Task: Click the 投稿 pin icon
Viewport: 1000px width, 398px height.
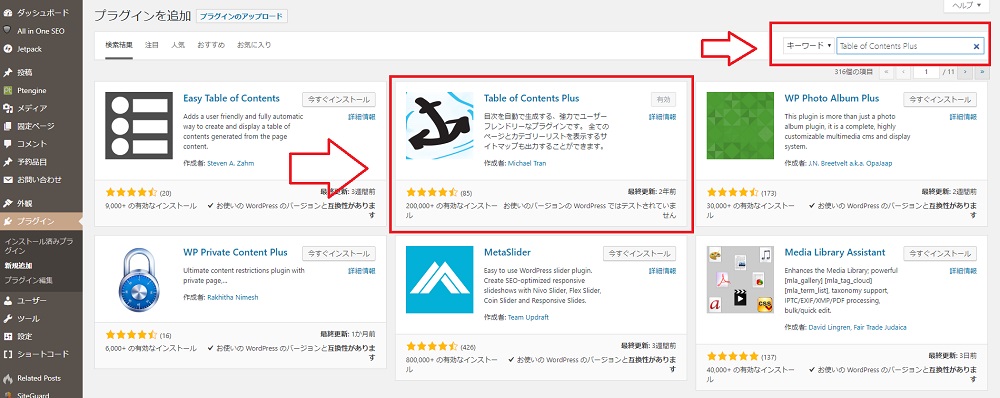Action: [x=8, y=72]
